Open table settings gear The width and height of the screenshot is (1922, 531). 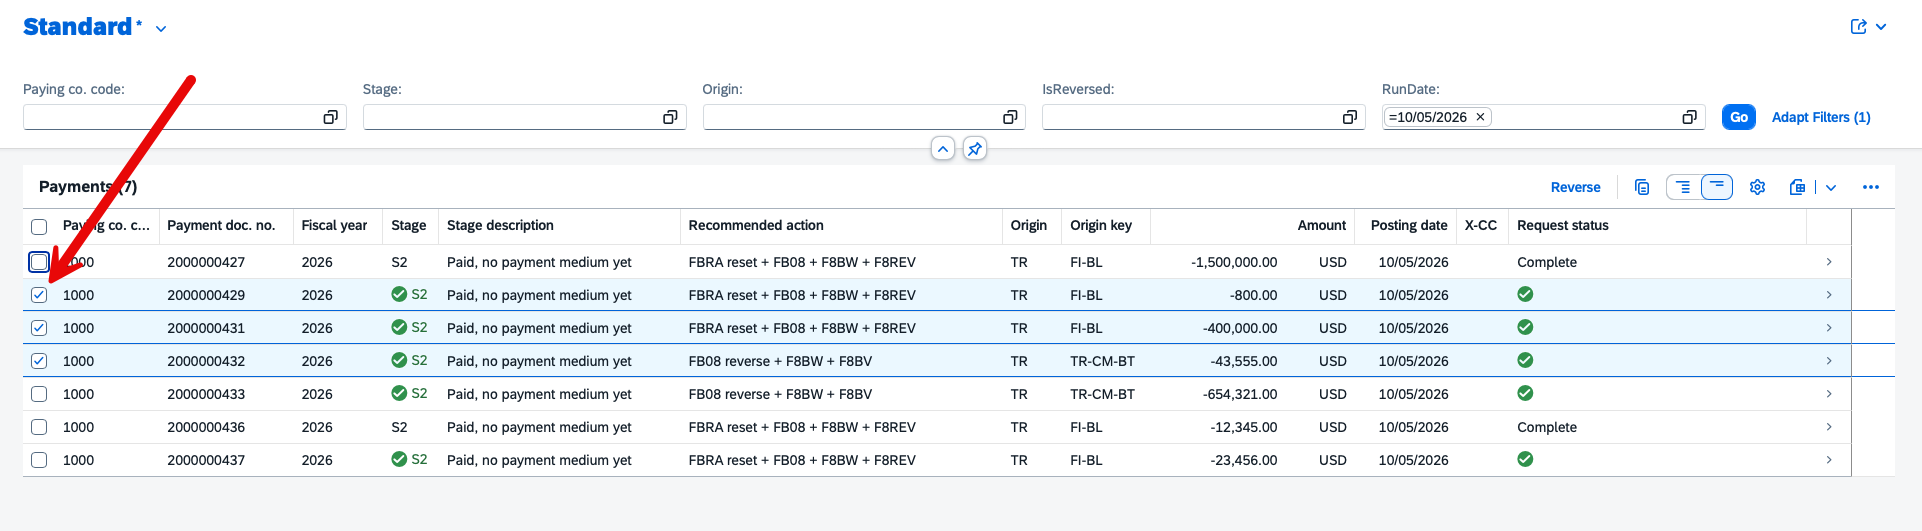(x=1757, y=187)
